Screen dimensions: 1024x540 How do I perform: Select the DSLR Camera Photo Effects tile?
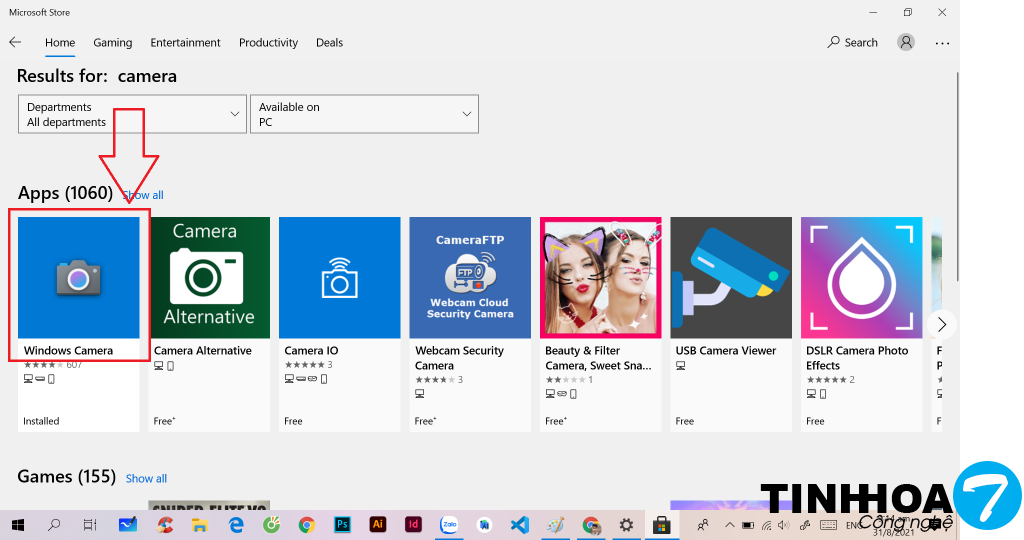(x=861, y=278)
